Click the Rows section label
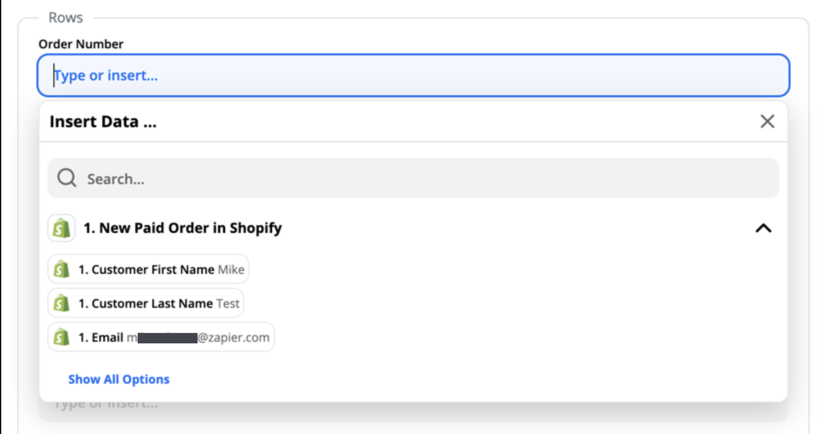 point(66,17)
